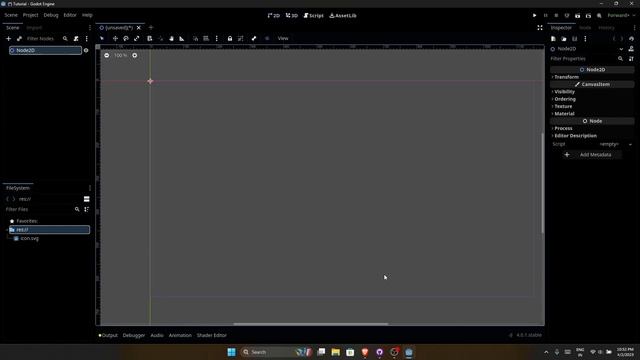
Task: Toggle Node2D visibility eye in Scene tree
Action: (86, 50)
